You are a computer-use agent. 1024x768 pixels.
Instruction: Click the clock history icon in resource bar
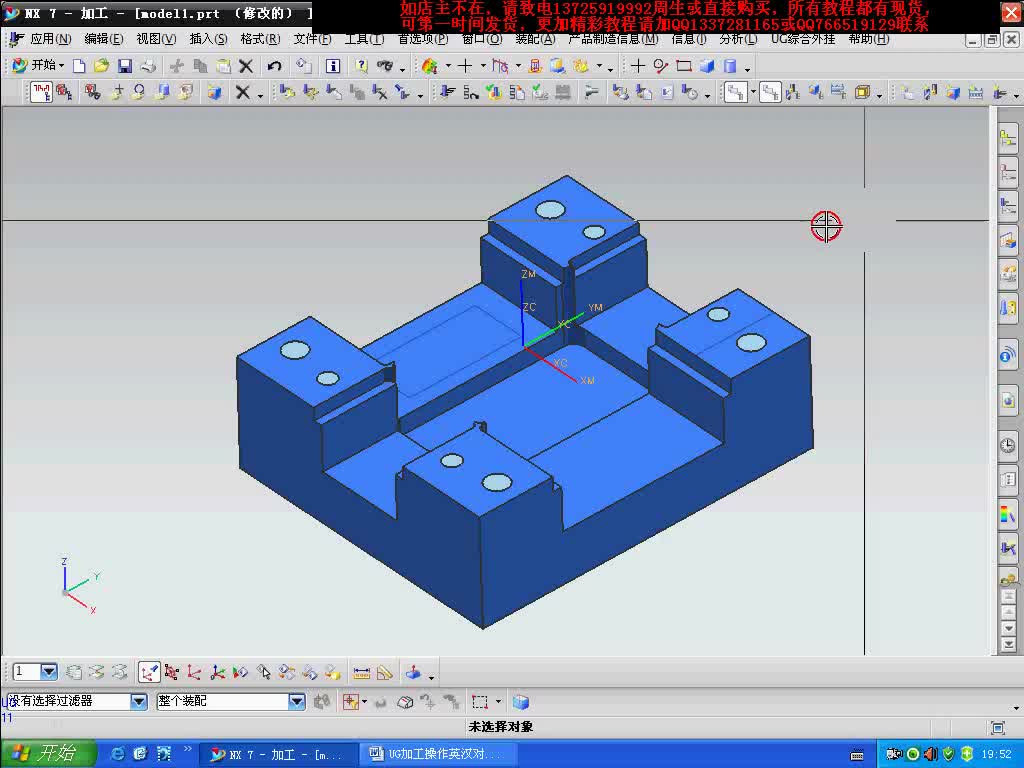point(1008,445)
